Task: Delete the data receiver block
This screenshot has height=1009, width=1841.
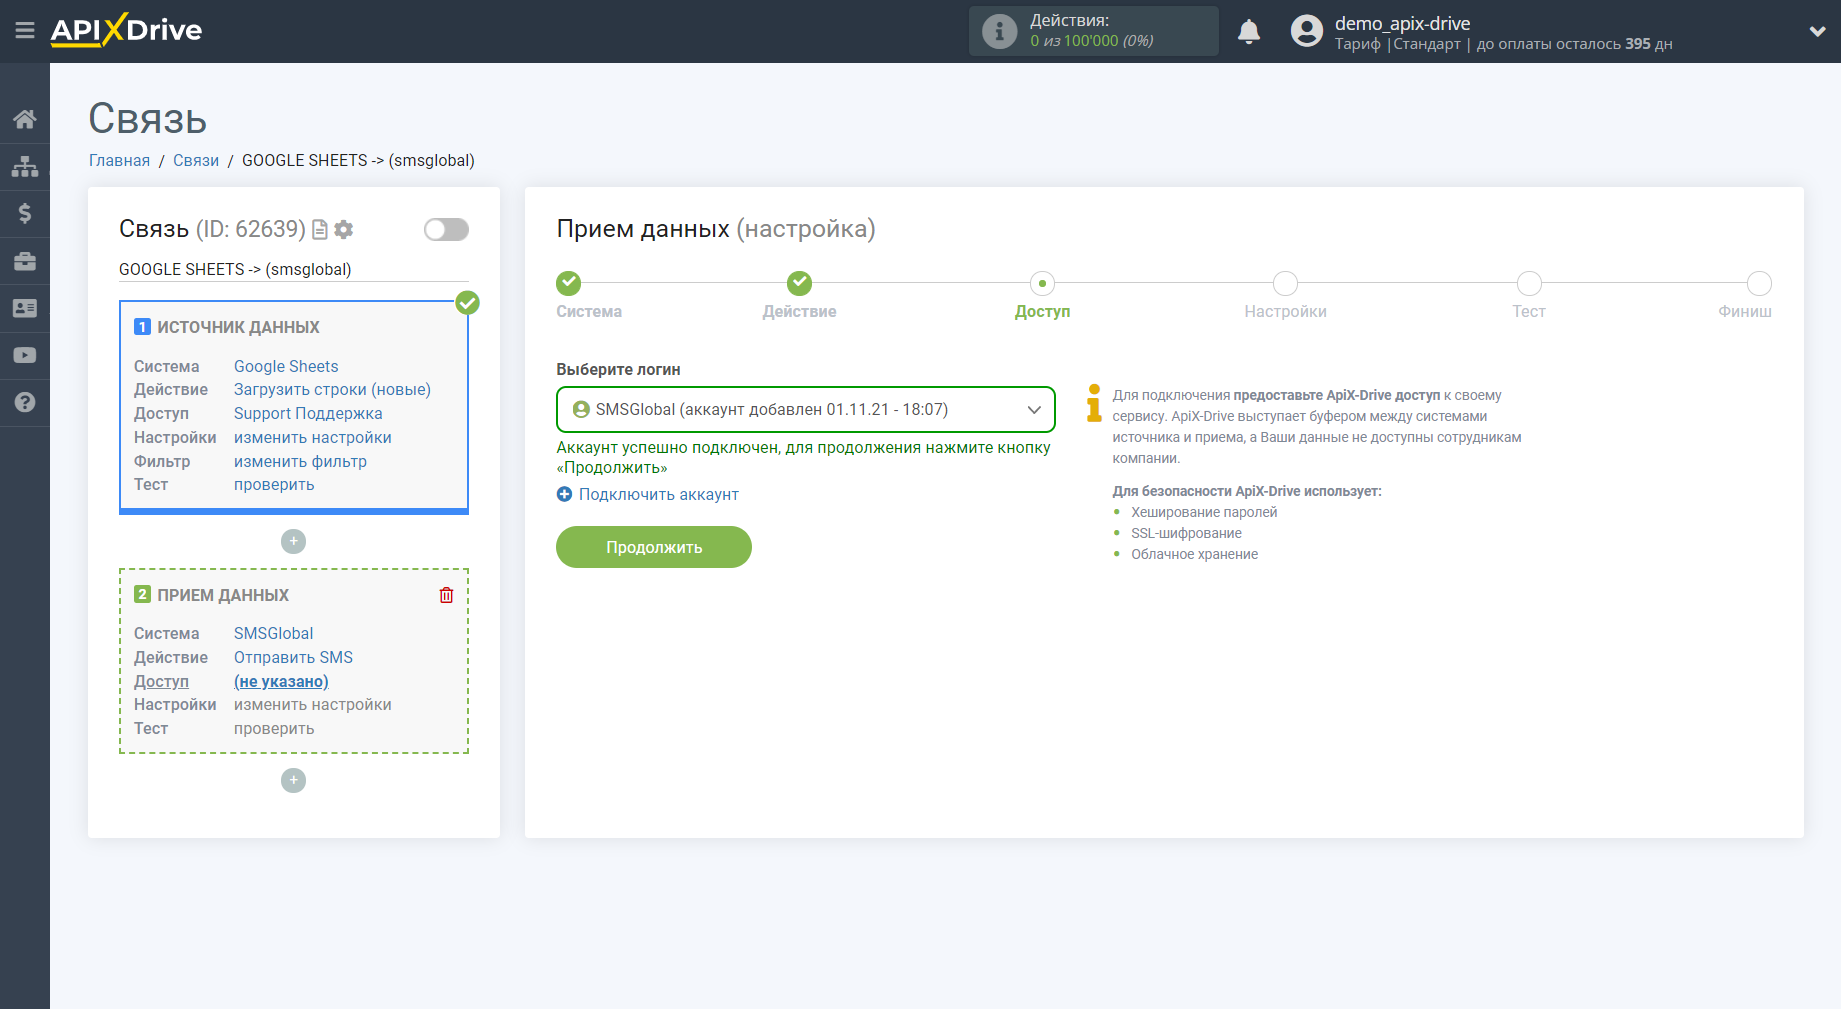Action: (446, 595)
